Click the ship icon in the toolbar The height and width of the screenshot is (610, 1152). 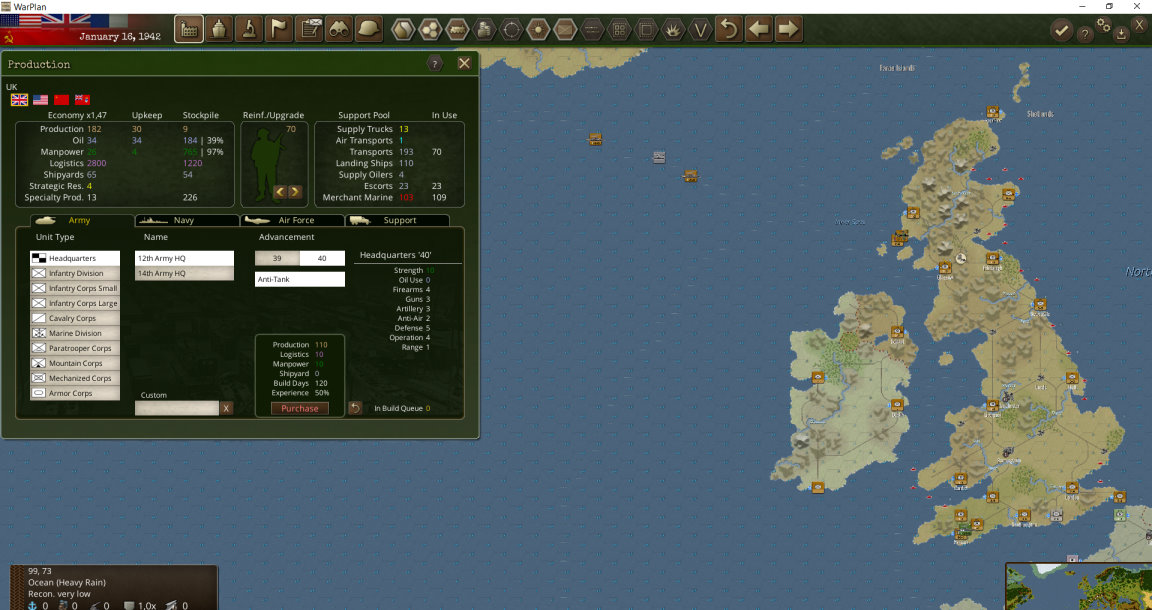tap(219, 29)
